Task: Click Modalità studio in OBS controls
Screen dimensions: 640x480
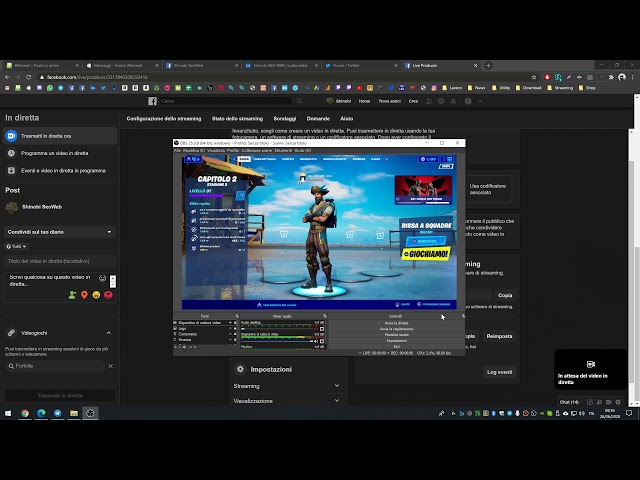Action: 396,335
